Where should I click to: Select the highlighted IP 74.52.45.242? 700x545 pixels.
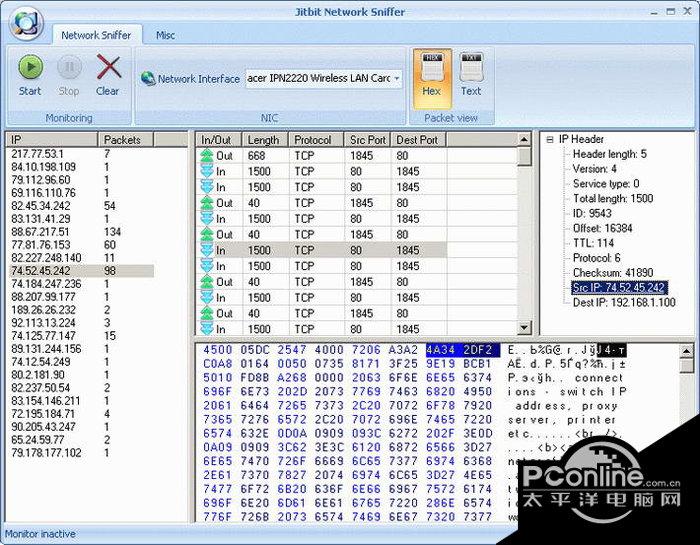(x=82, y=270)
